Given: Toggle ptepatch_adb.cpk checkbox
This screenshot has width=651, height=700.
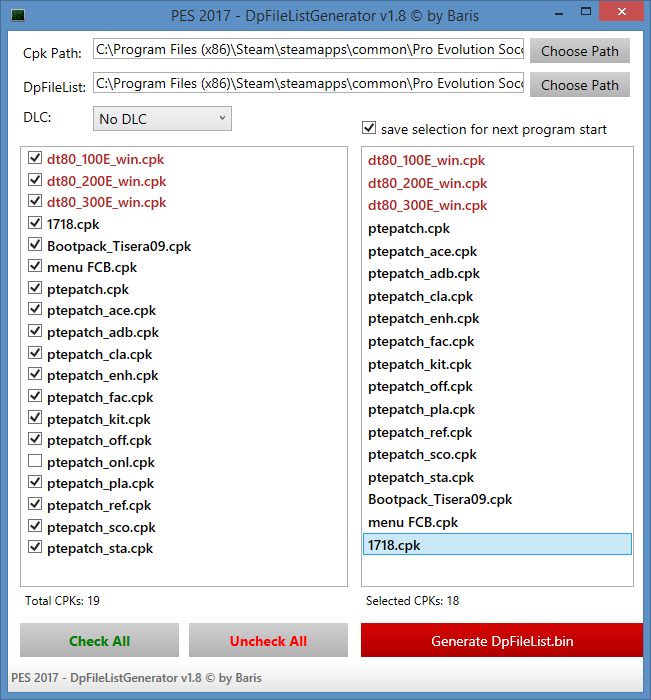Looking at the screenshot, I should coord(35,331).
